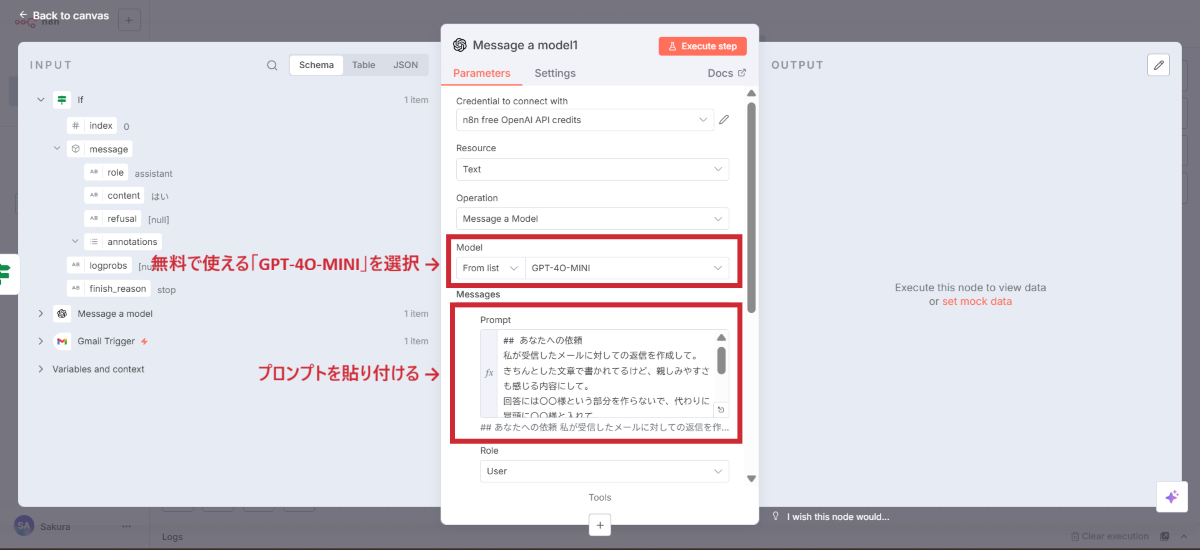This screenshot has width=1200, height=550.
Task: Click the Clear execution button
Action: click(x=1112, y=537)
